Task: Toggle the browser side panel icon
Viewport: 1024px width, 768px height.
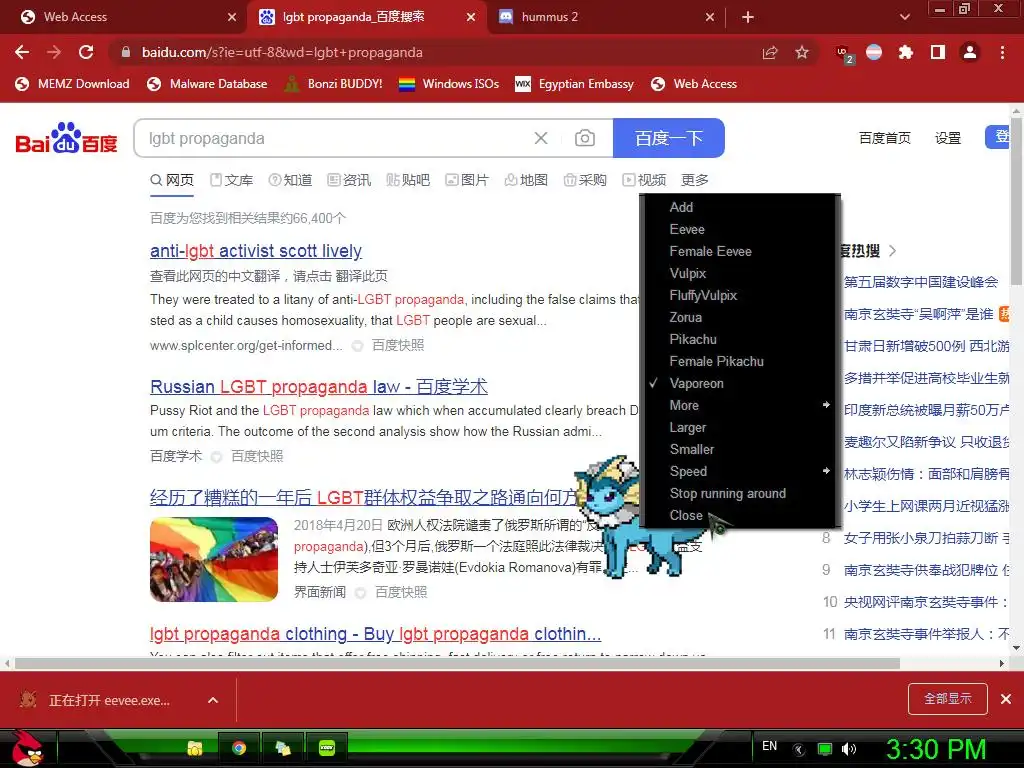Action: 938,52
